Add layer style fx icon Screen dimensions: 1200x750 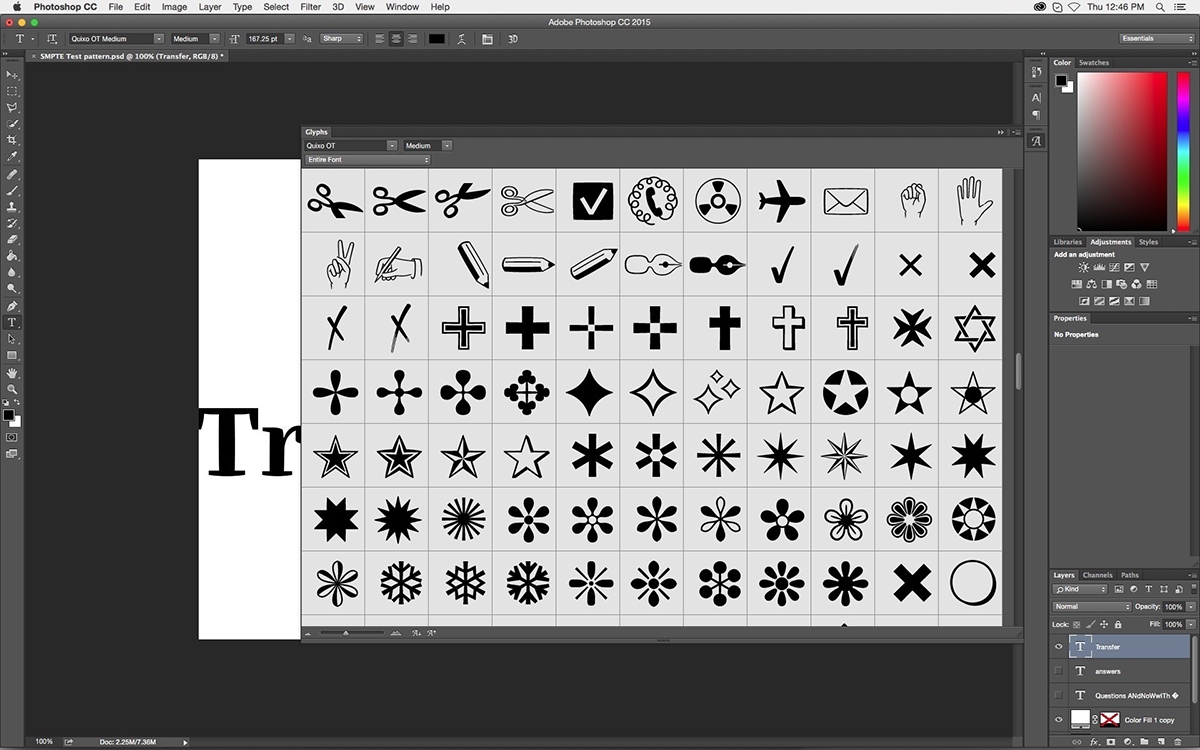pos(1093,742)
